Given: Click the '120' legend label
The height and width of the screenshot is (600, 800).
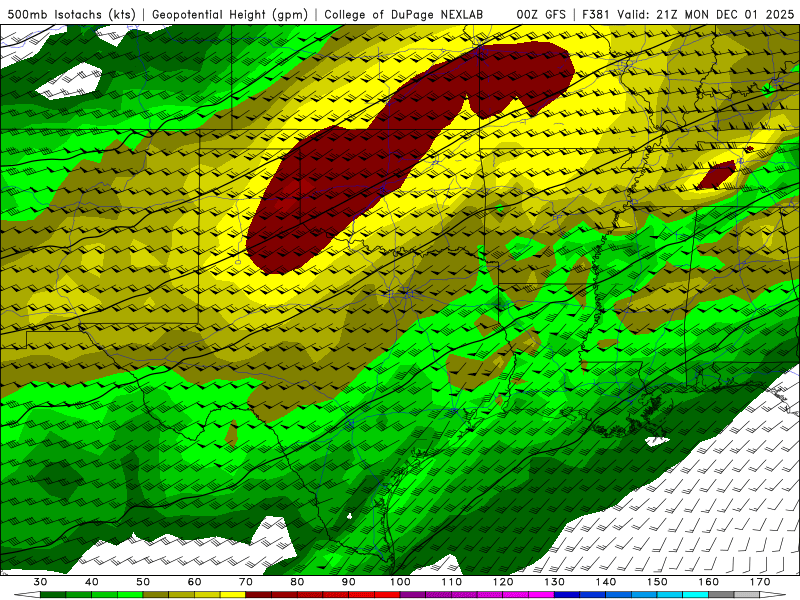Looking at the screenshot, I should [503, 582].
